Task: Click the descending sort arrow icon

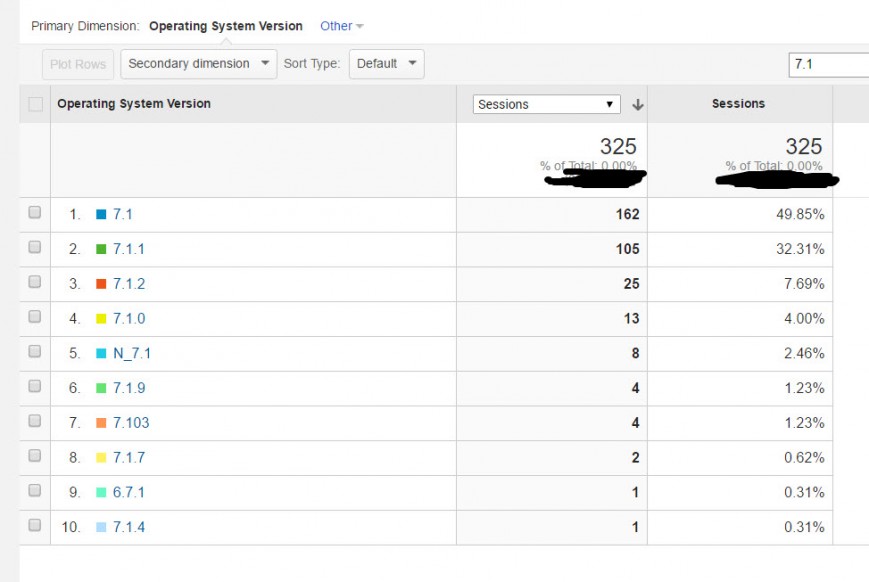Action: coord(638,105)
